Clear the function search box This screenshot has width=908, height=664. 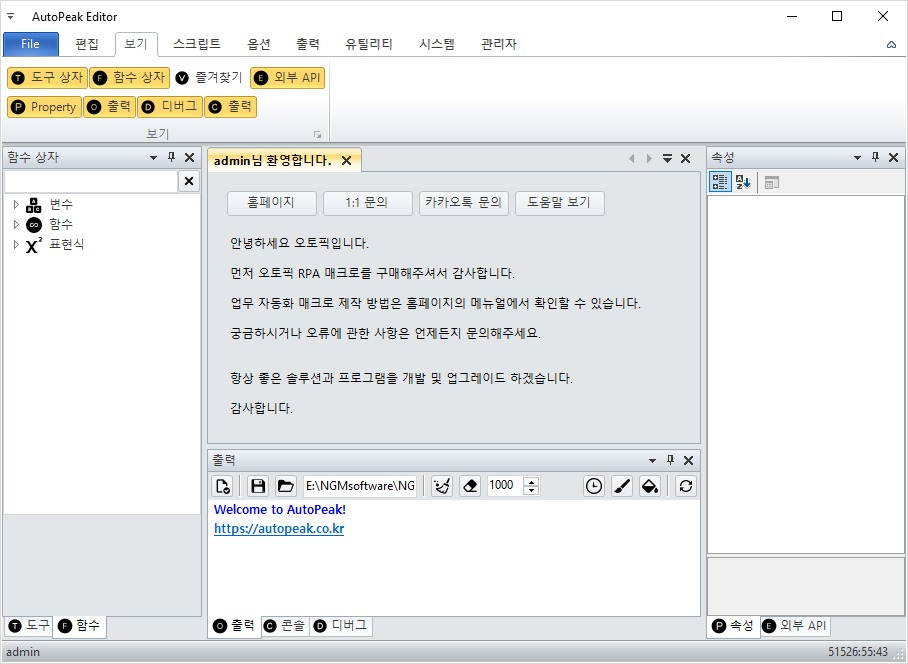189,181
